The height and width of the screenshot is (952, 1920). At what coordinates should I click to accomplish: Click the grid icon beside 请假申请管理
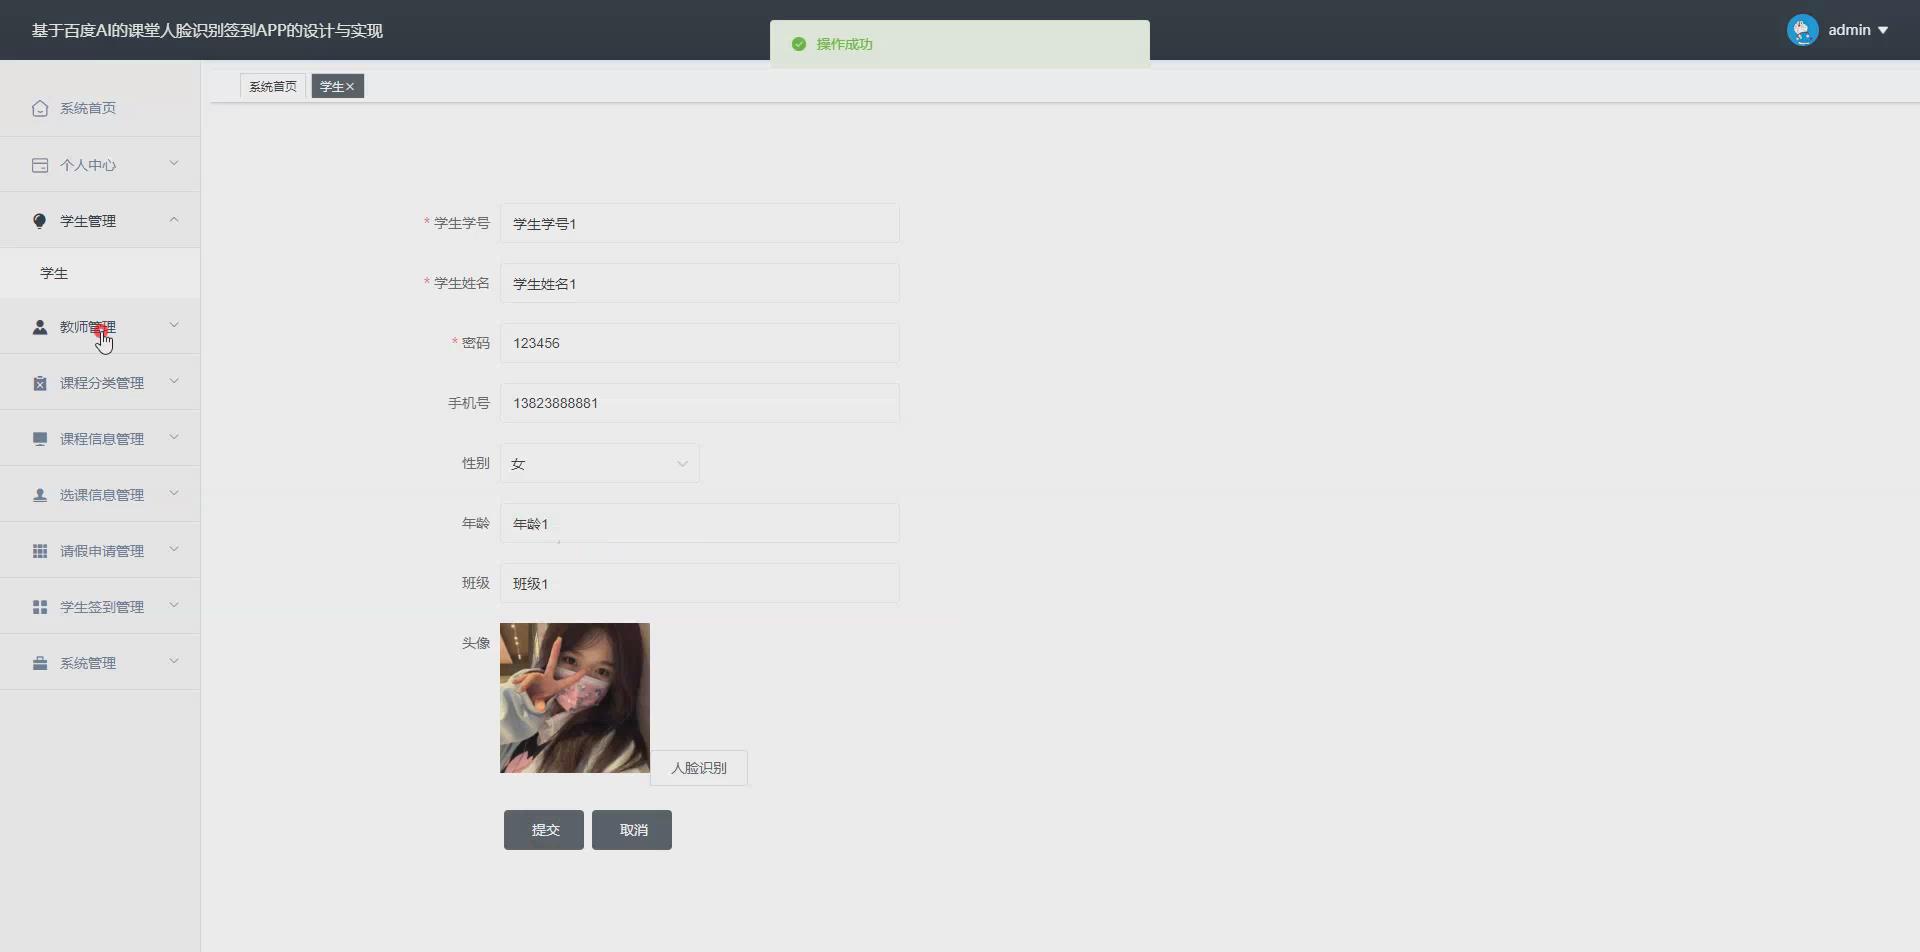click(x=40, y=551)
